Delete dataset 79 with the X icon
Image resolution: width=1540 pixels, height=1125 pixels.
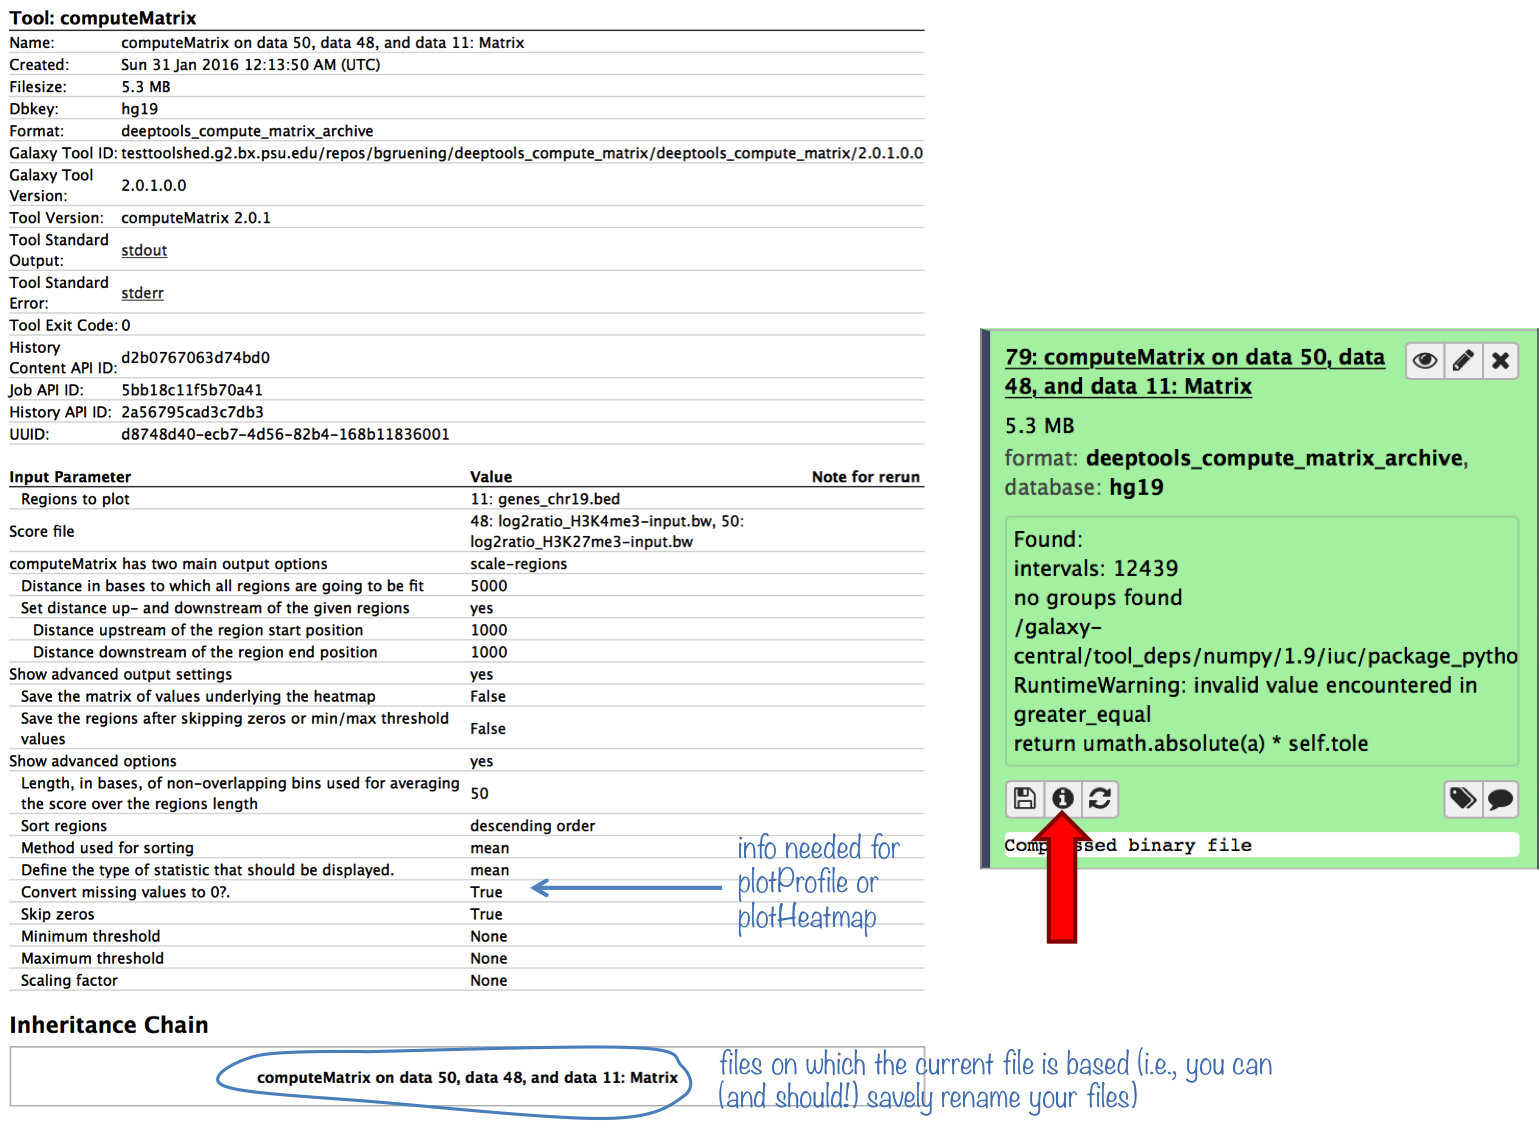pos(1500,361)
